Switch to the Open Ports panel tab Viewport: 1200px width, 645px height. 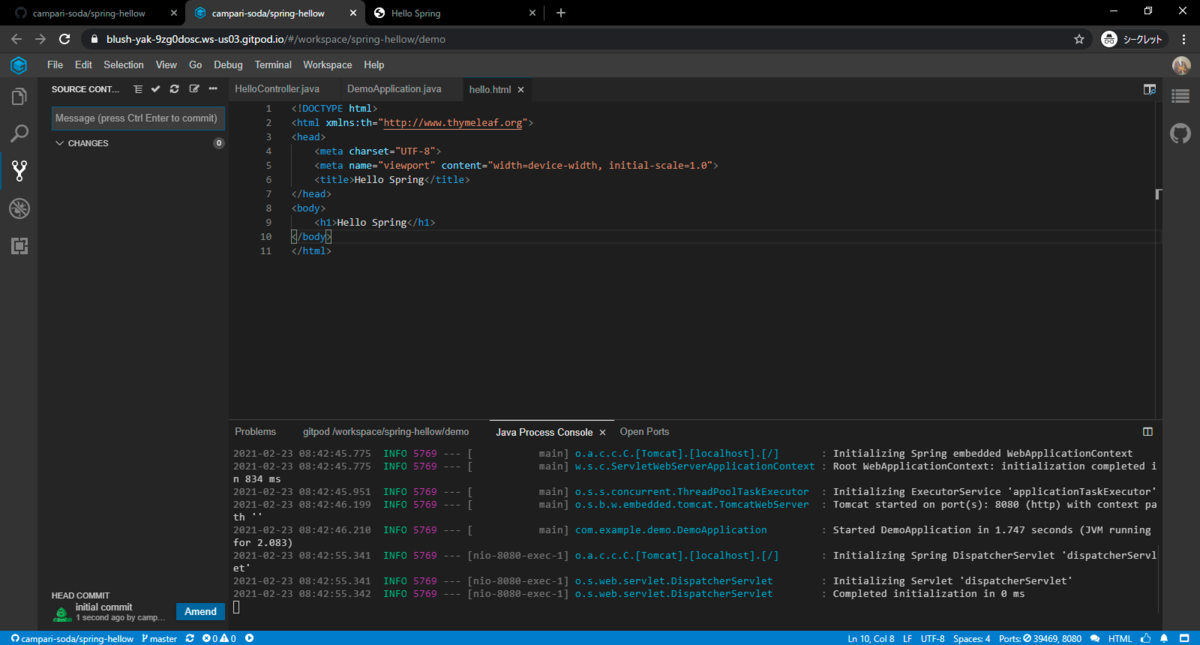coord(644,432)
